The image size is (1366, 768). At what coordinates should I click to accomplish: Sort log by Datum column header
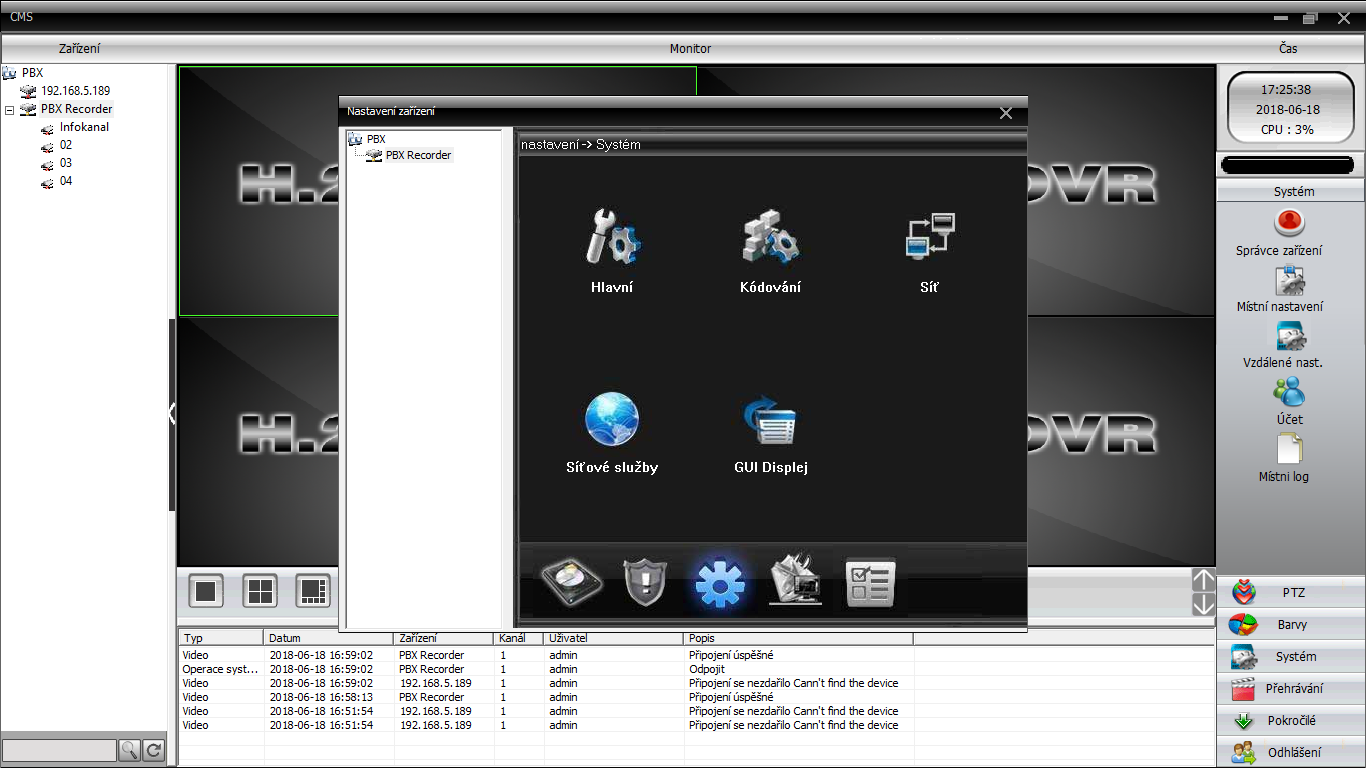328,638
